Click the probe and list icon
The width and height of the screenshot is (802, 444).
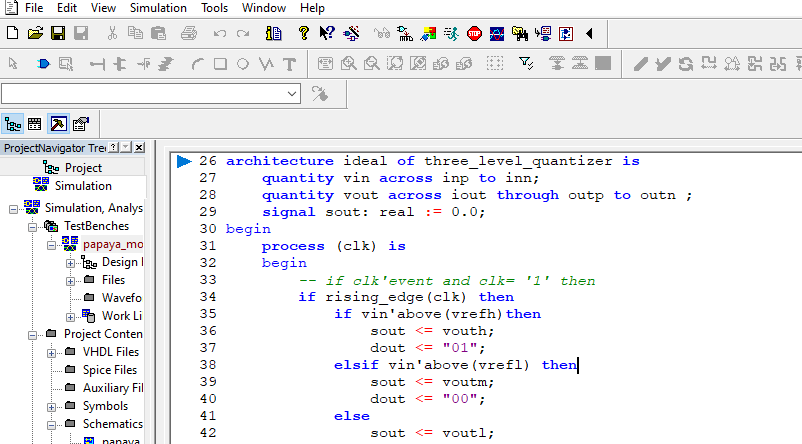pos(543,34)
